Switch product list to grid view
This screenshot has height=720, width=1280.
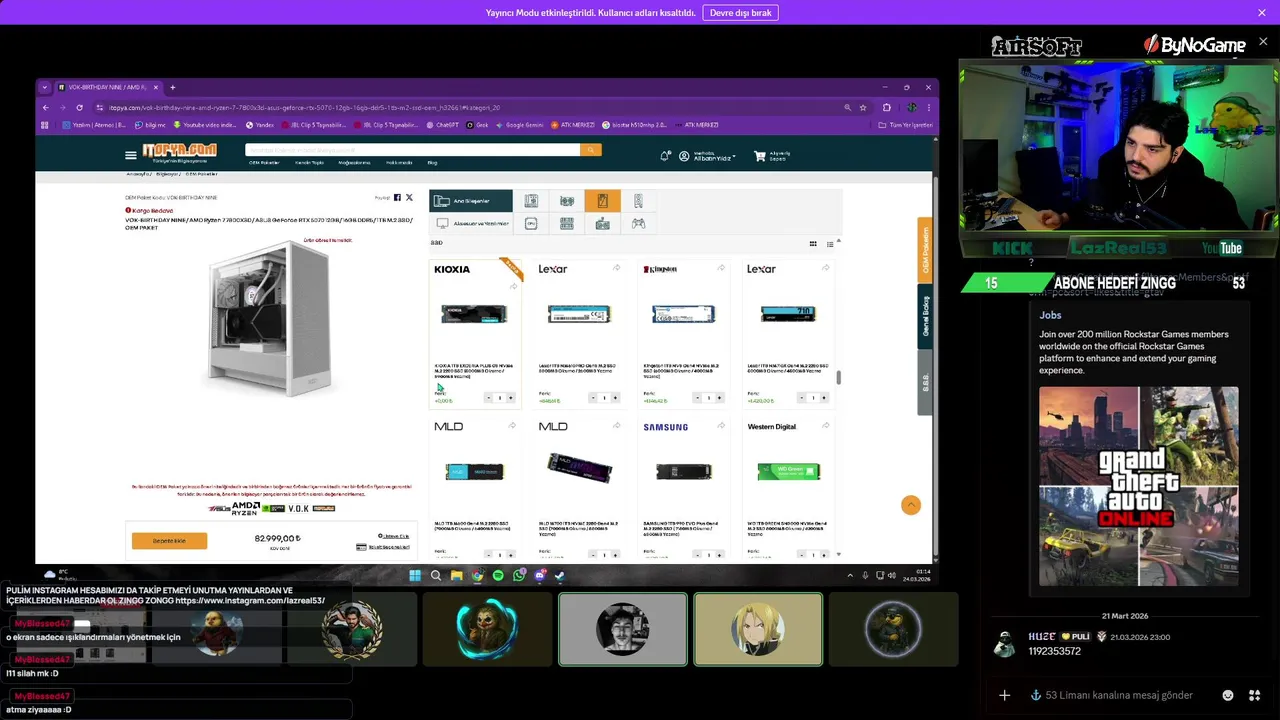(x=813, y=244)
